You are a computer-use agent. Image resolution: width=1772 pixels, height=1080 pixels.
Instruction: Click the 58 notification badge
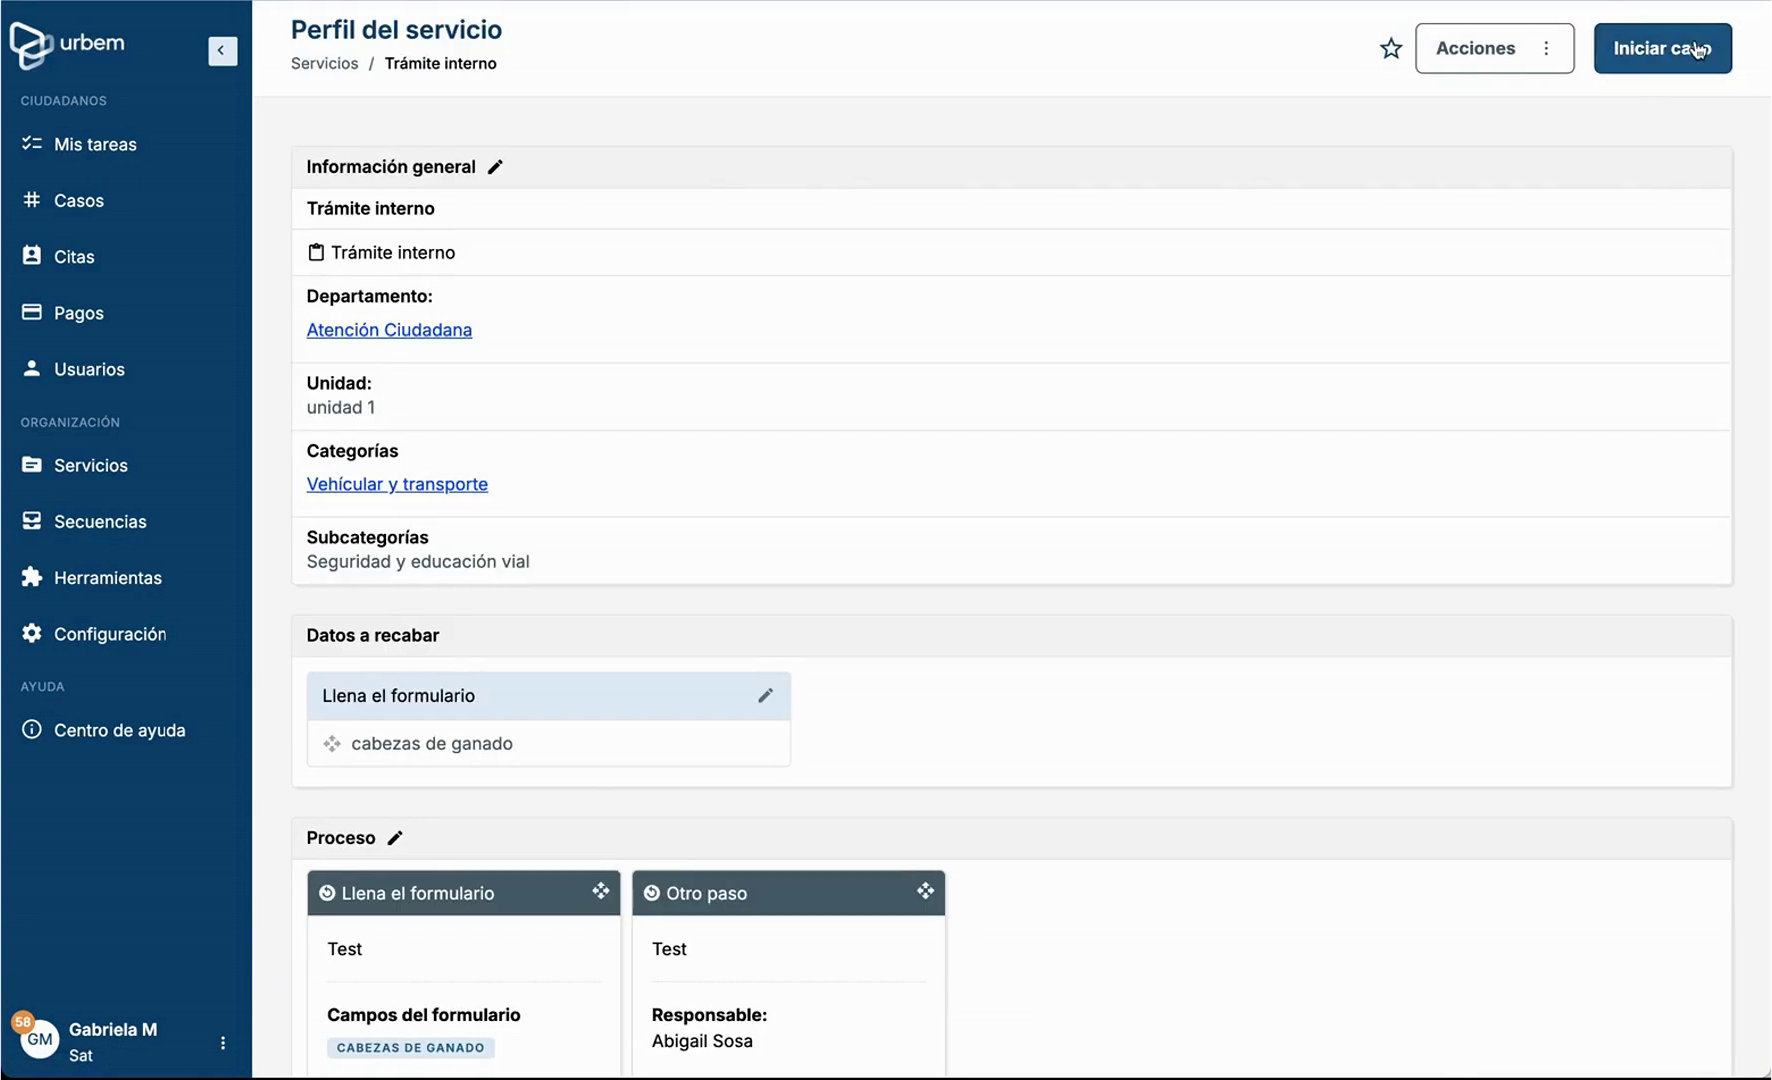coord(22,1022)
